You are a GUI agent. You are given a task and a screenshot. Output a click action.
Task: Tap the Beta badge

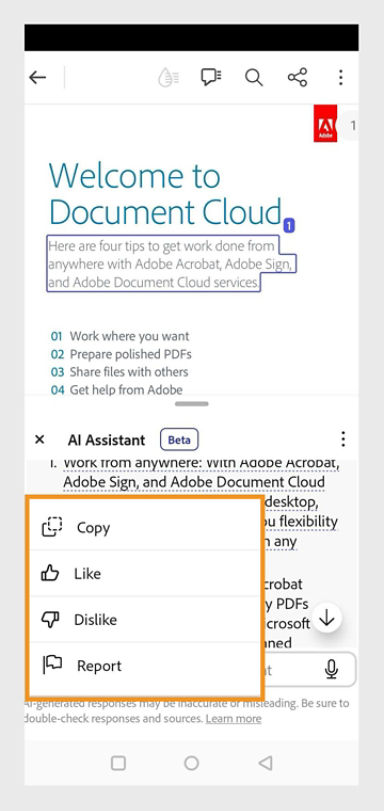[179, 440]
